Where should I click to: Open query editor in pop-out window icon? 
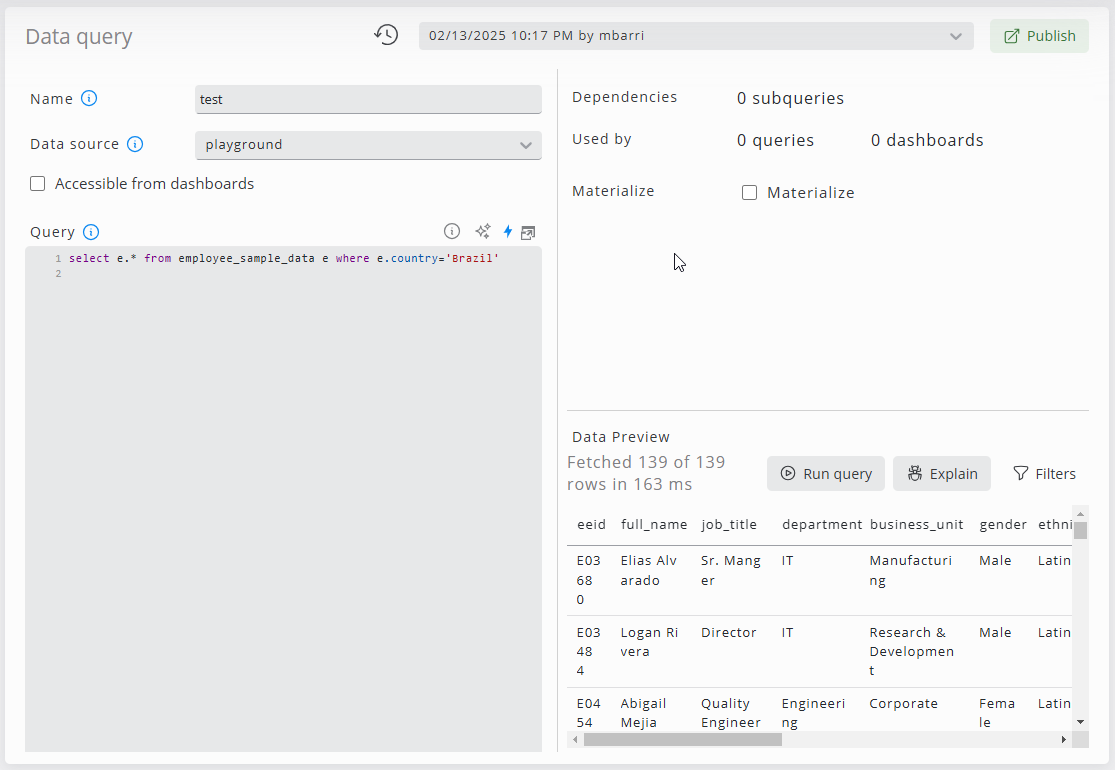[x=528, y=231]
